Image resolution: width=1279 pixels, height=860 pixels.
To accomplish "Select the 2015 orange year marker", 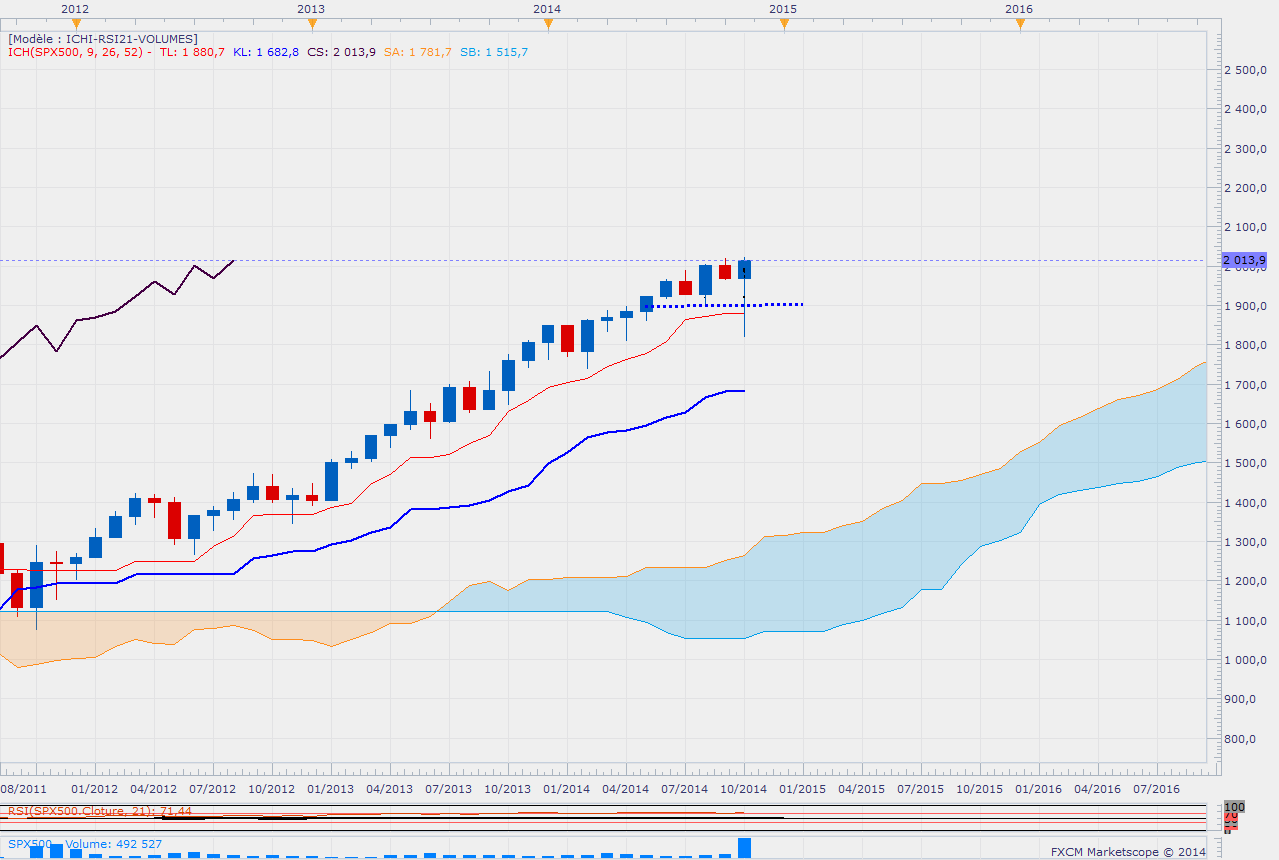I will click(x=783, y=24).
